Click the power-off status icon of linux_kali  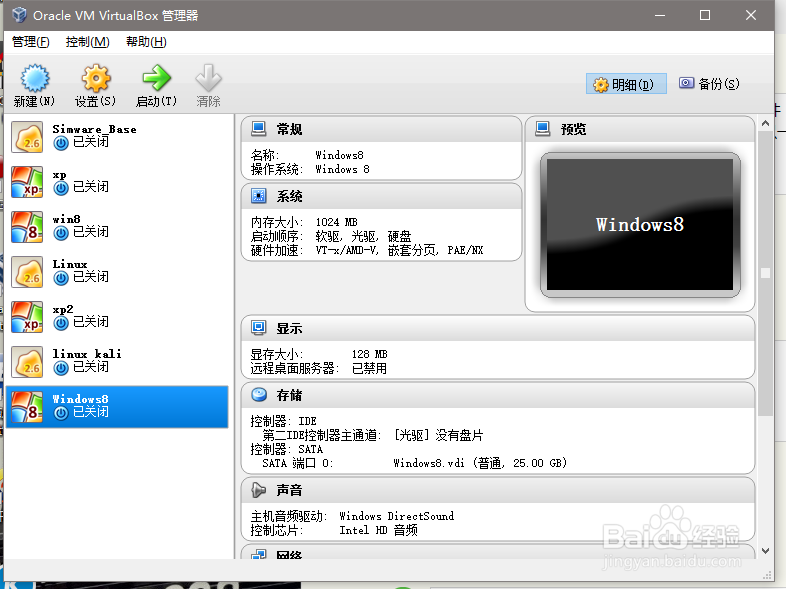tap(61, 368)
